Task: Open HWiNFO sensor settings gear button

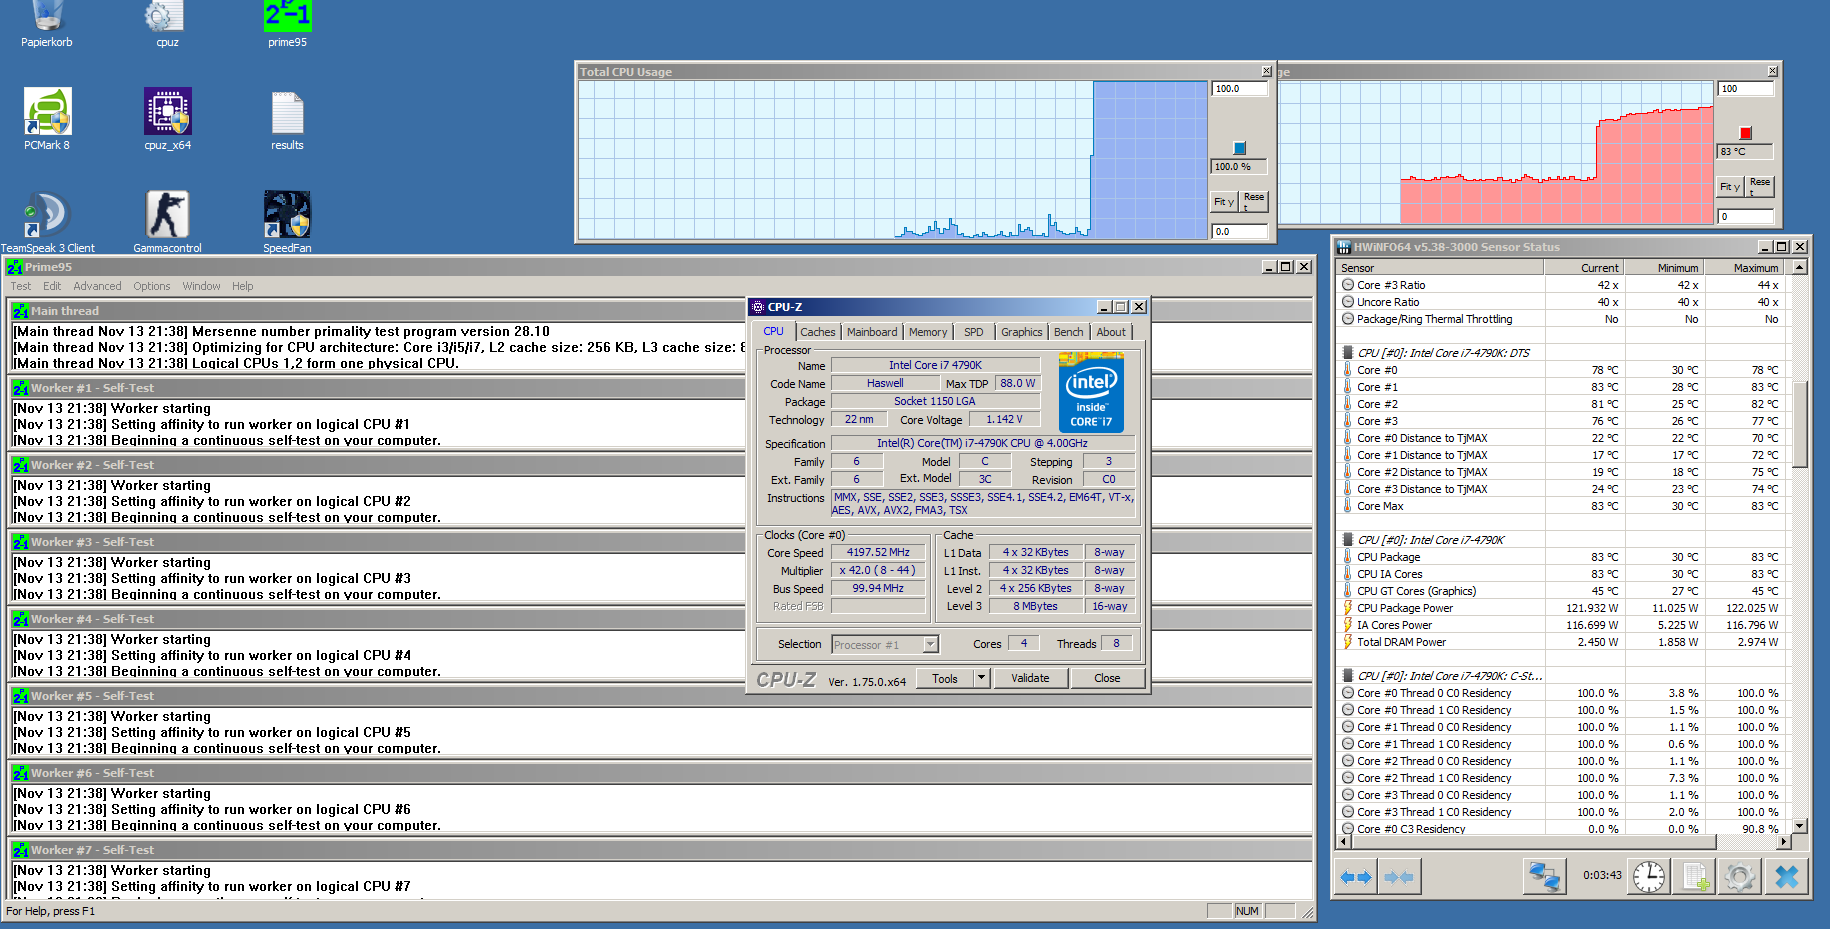Action: tap(1740, 877)
